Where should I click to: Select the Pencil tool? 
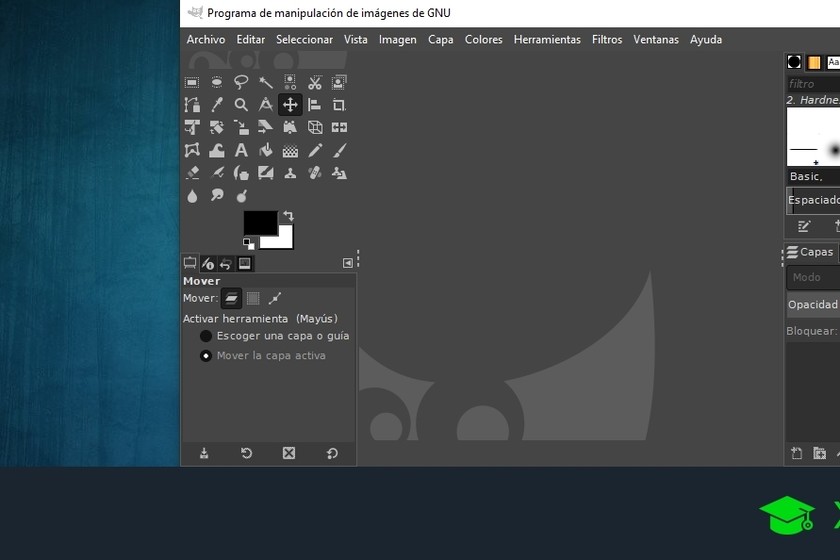[315, 150]
